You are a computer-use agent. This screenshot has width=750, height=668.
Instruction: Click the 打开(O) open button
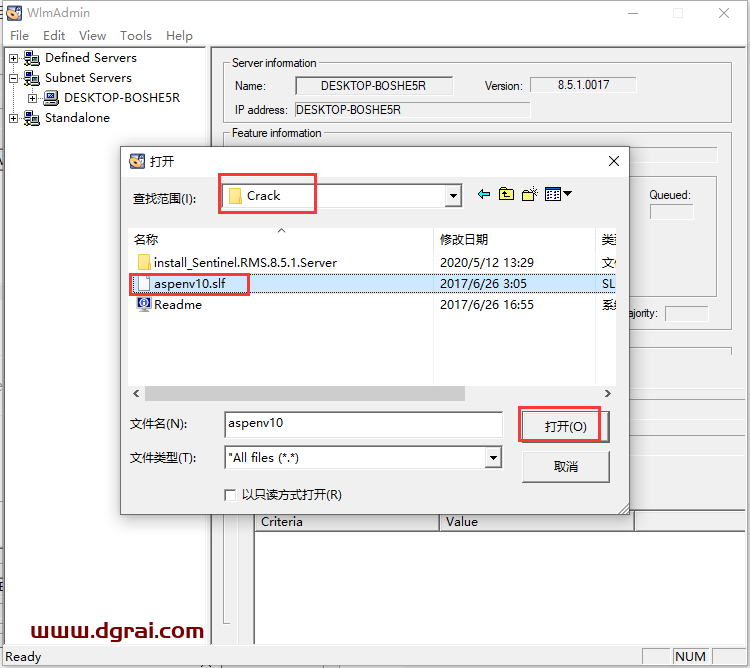coord(564,426)
